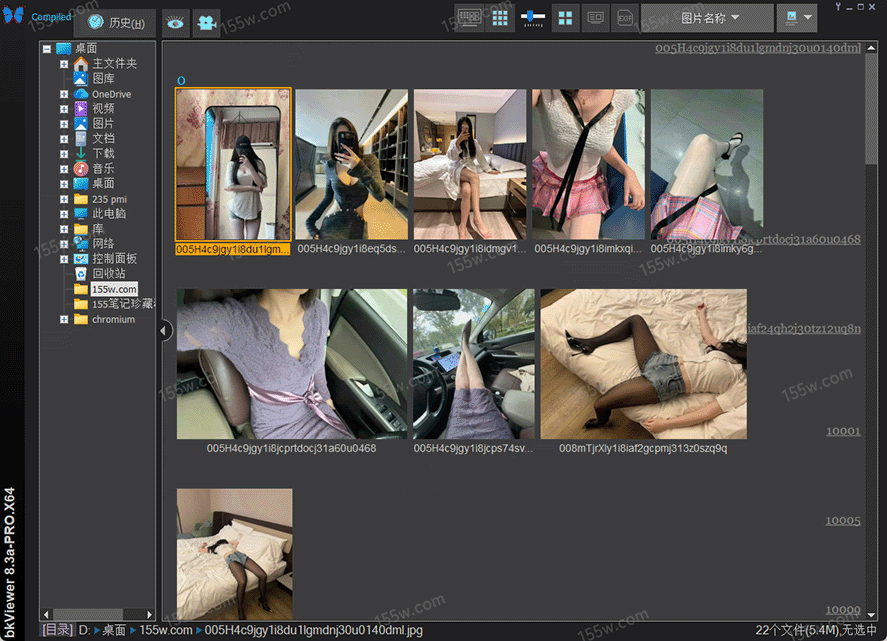Open the image icon dropdown menu
Image resolution: width=887 pixels, height=641 pixels.
tap(796, 18)
